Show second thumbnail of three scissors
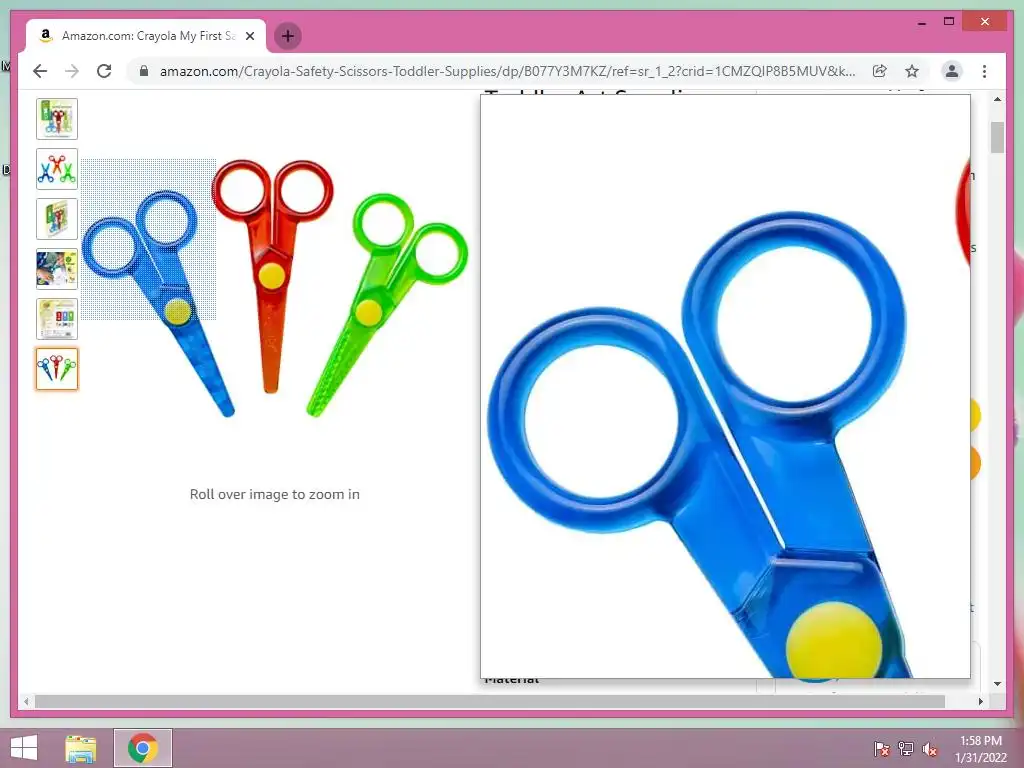1024x768 pixels. [57, 169]
